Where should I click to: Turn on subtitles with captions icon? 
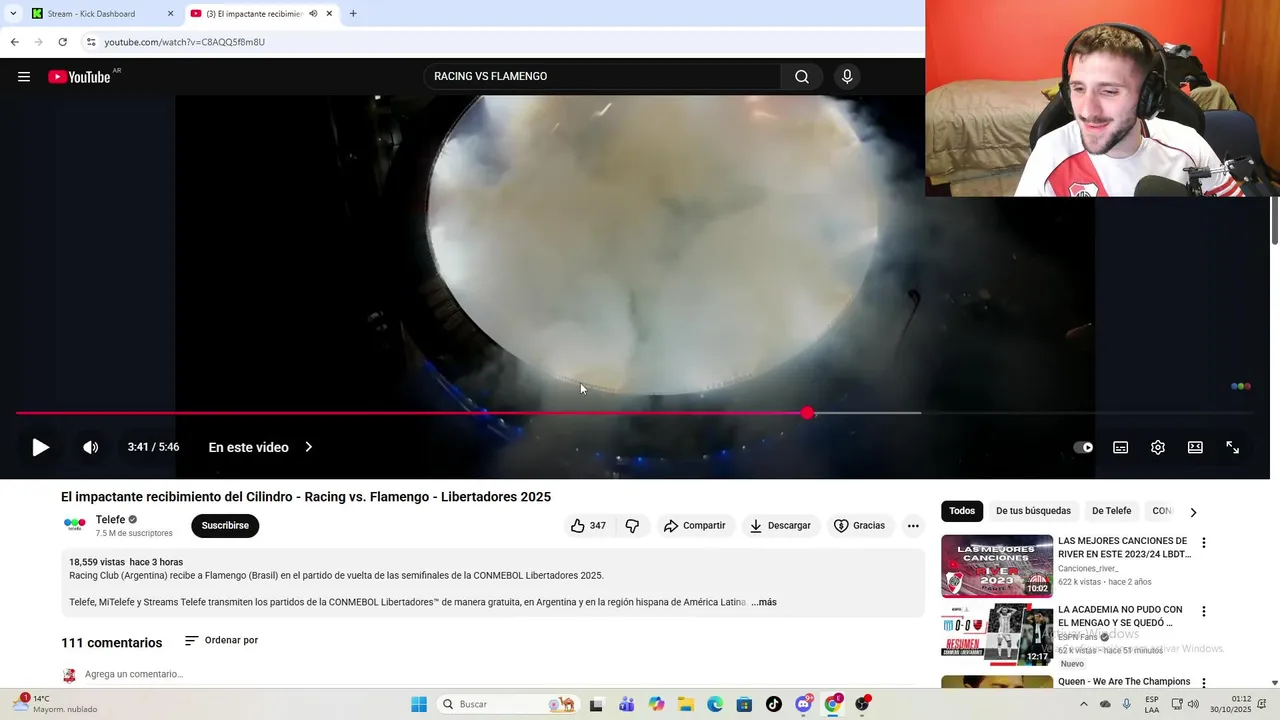coord(1121,448)
